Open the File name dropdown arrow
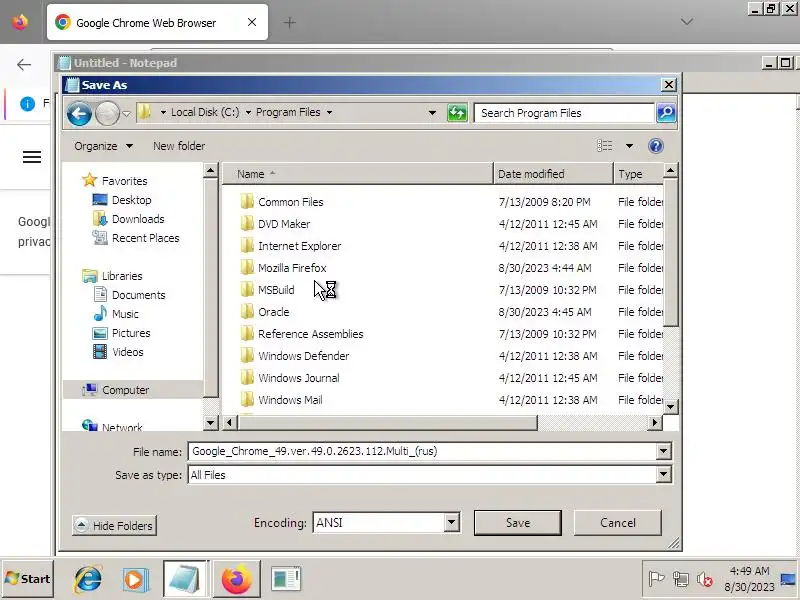The image size is (800, 600). (663, 451)
